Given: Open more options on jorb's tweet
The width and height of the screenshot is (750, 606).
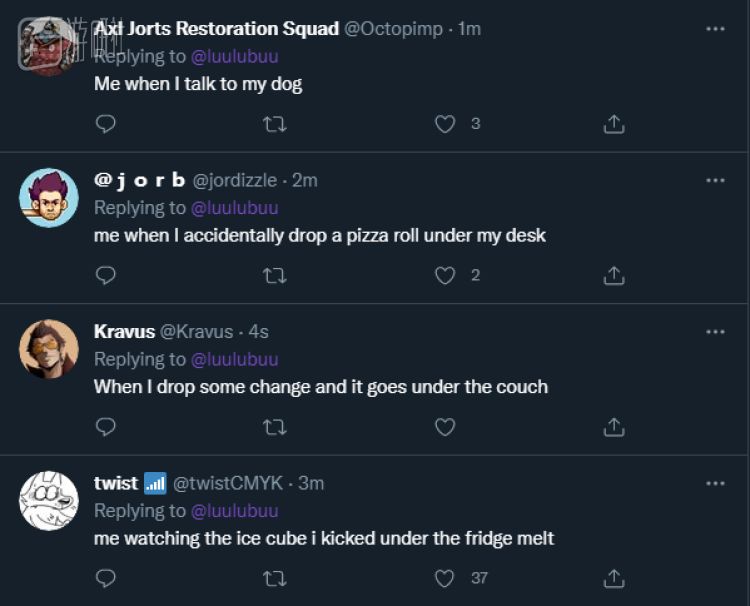Looking at the screenshot, I should point(715,180).
